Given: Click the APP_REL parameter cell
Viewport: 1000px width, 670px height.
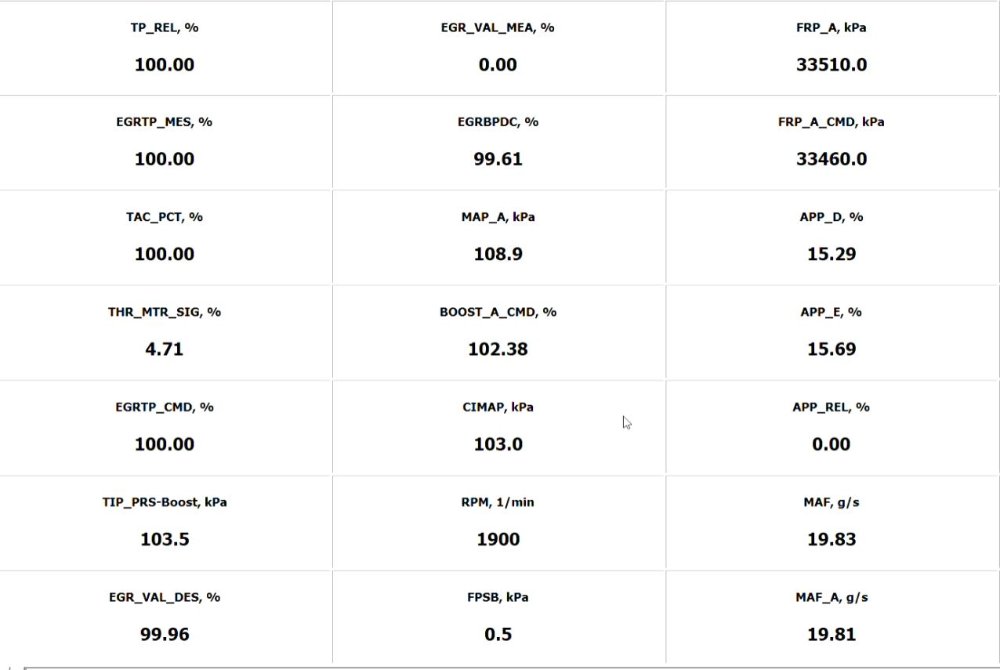Looking at the screenshot, I should point(831,427).
